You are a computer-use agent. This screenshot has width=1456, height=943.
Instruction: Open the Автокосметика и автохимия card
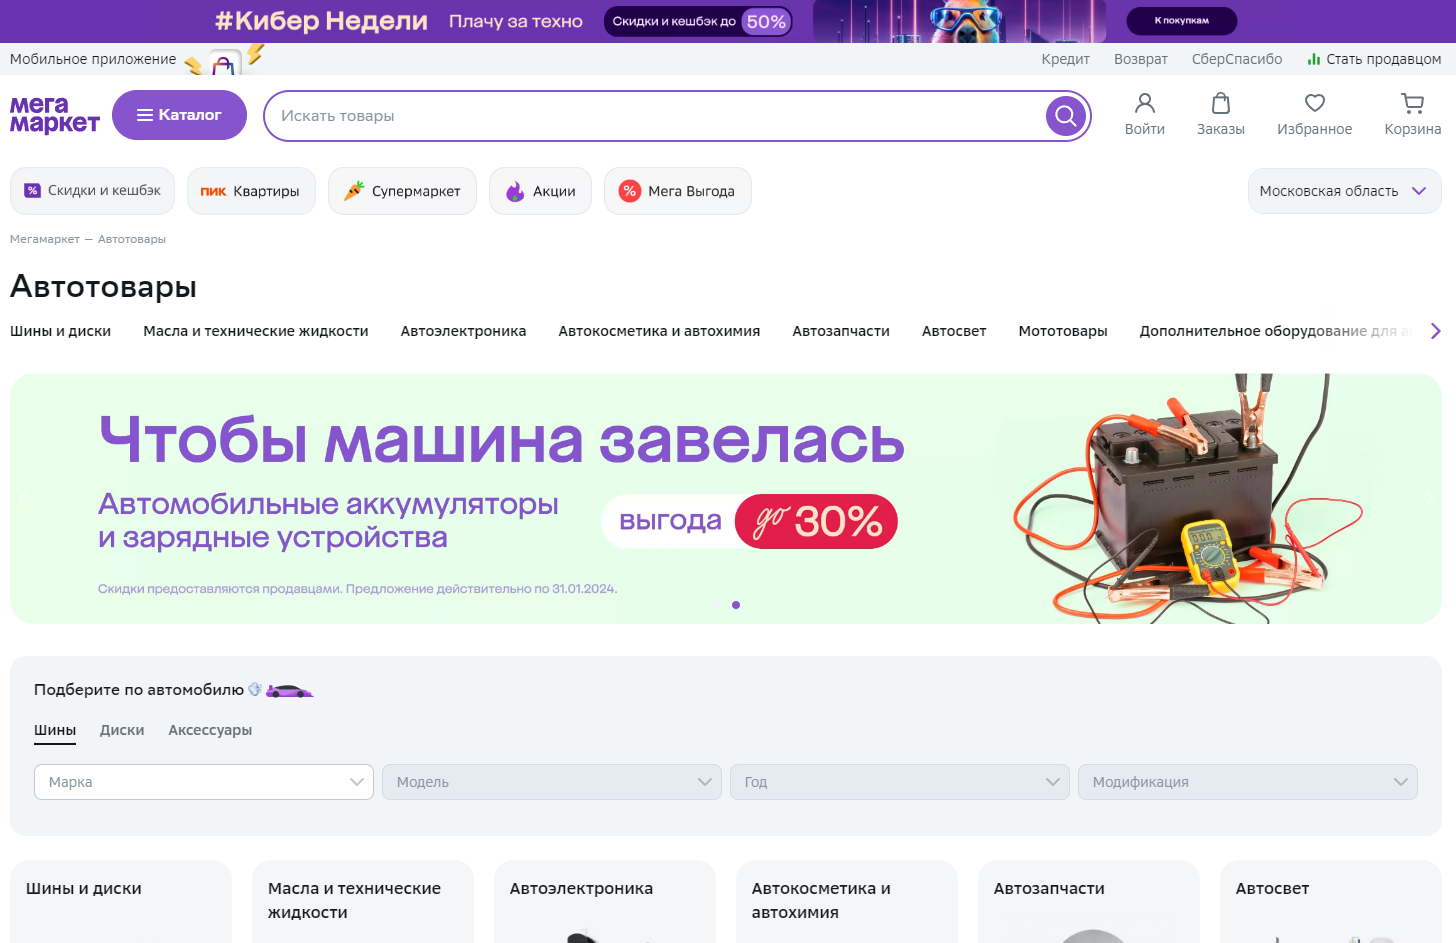(x=847, y=902)
